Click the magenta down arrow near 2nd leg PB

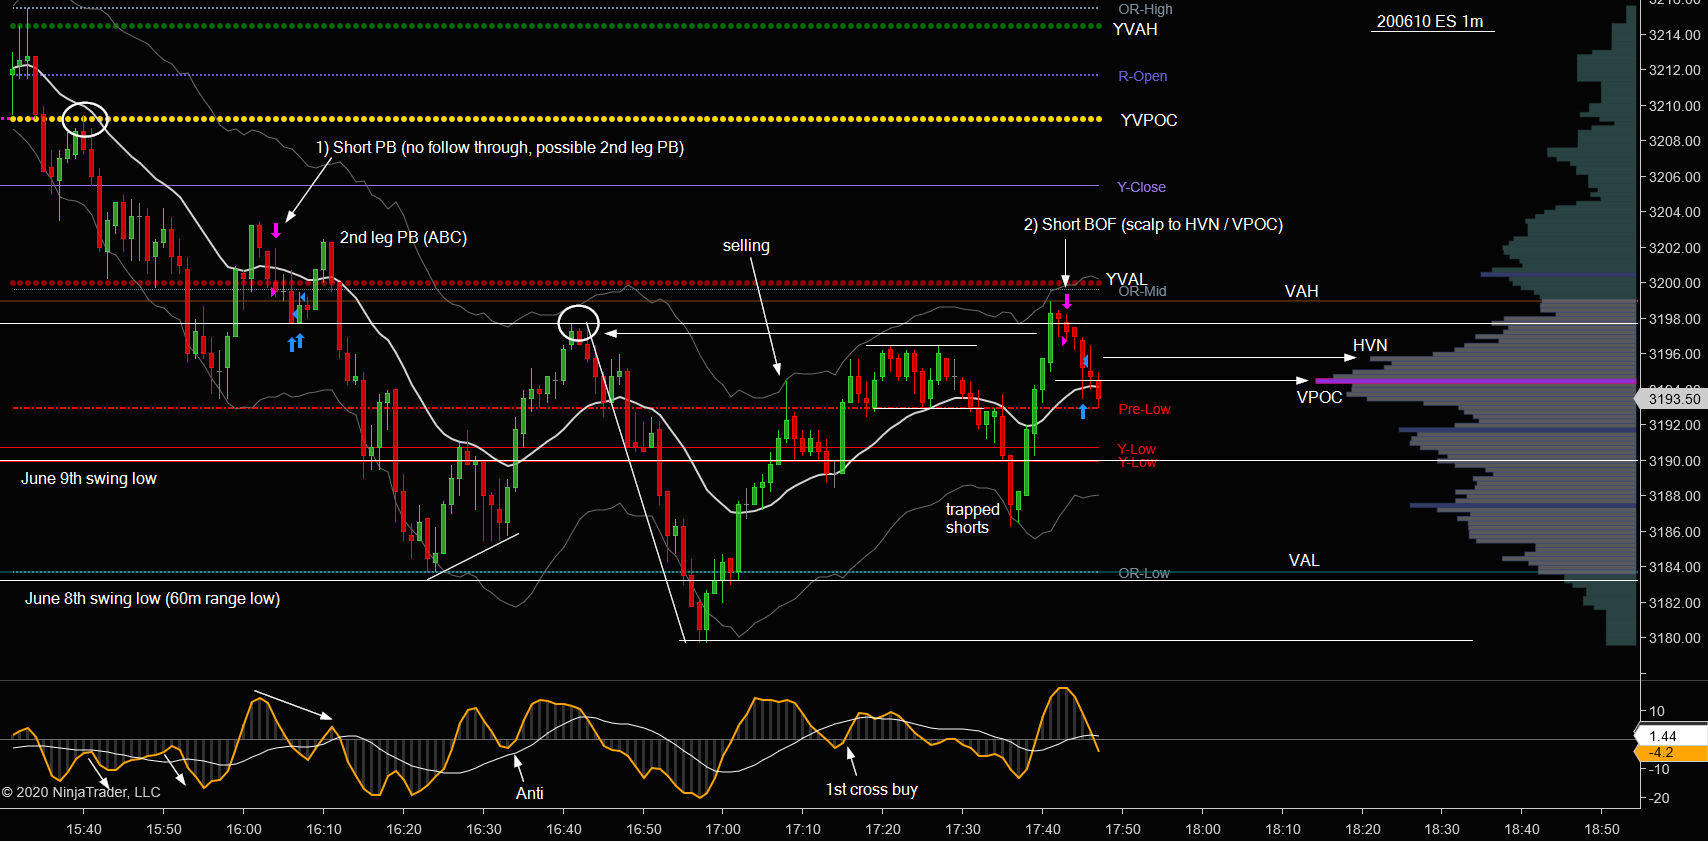pyautogui.click(x=276, y=230)
